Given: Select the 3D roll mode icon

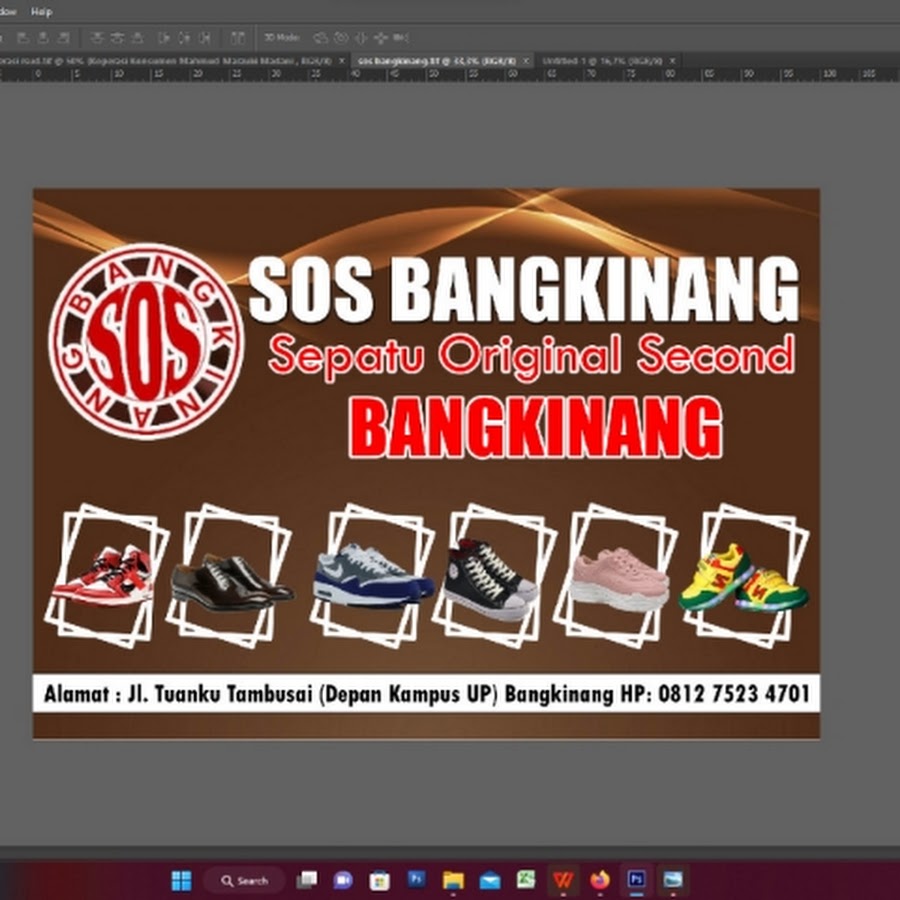Looking at the screenshot, I should coord(341,38).
